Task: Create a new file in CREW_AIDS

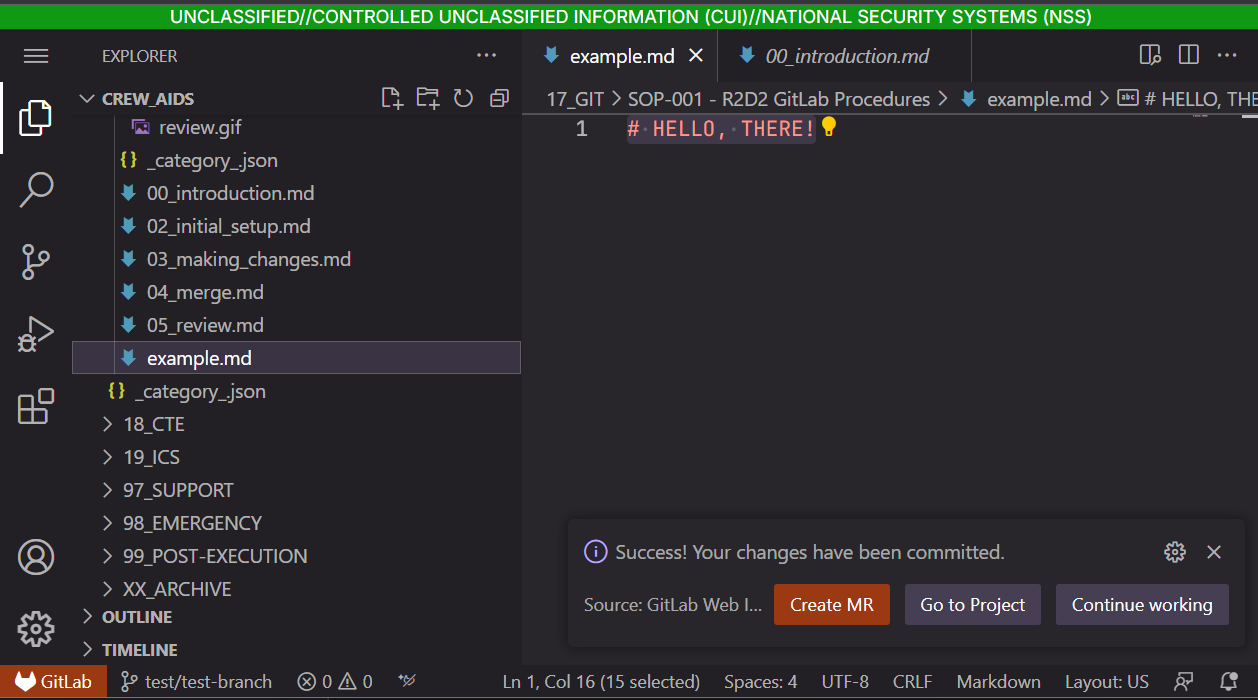Action: point(392,98)
